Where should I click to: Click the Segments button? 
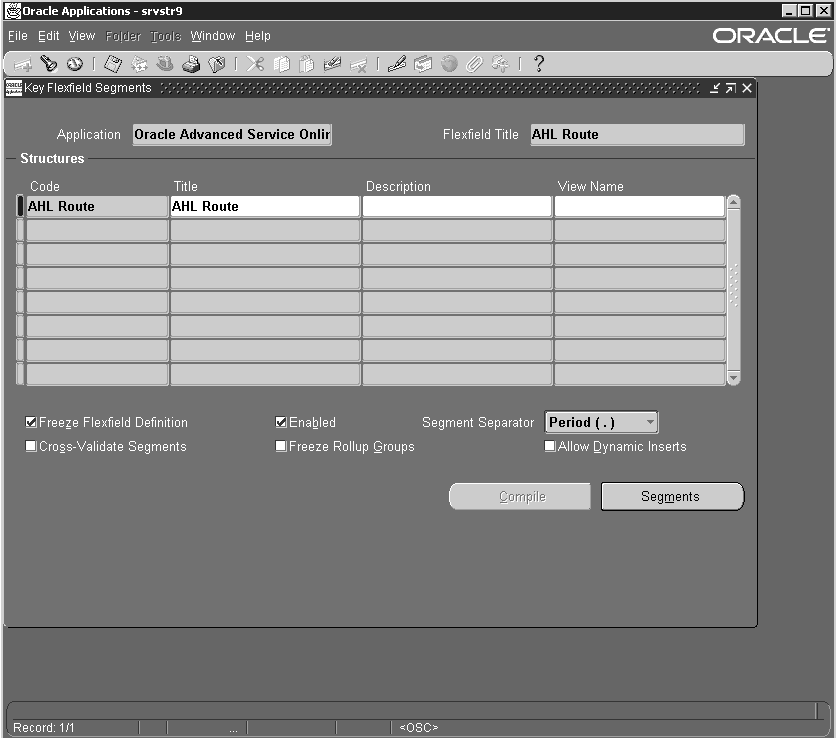coord(672,496)
